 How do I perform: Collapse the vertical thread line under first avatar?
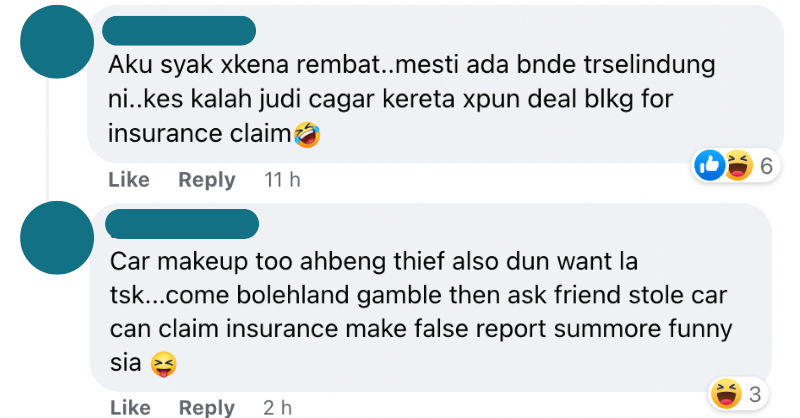(x=48, y=140)
